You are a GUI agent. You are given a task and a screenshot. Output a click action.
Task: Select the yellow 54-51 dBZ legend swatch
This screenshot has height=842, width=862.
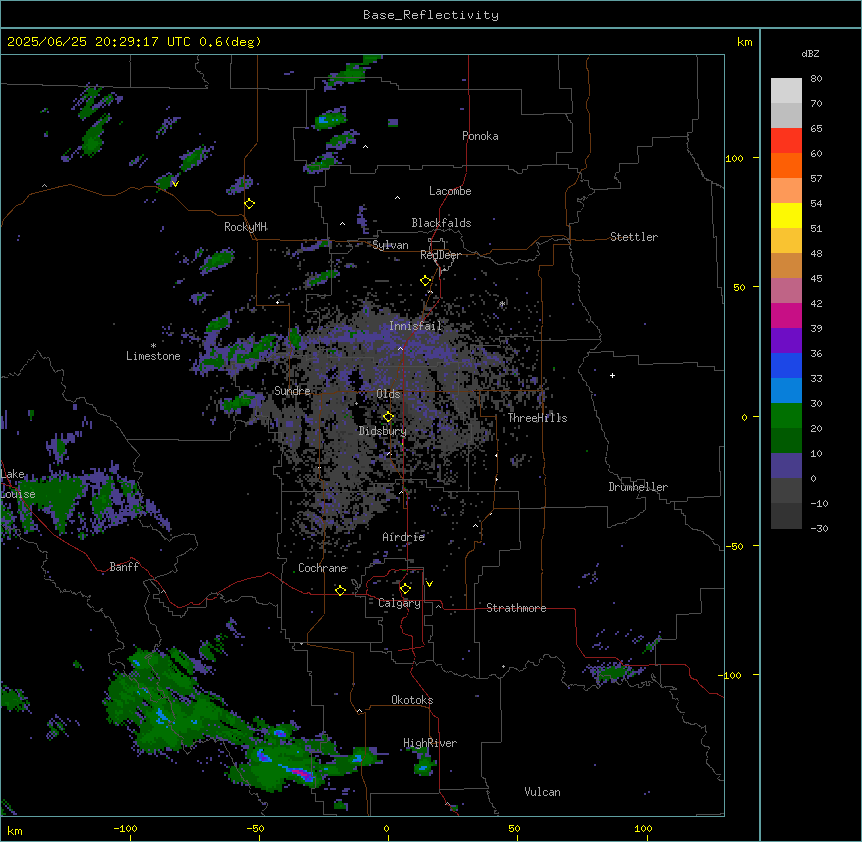[786, 215]
